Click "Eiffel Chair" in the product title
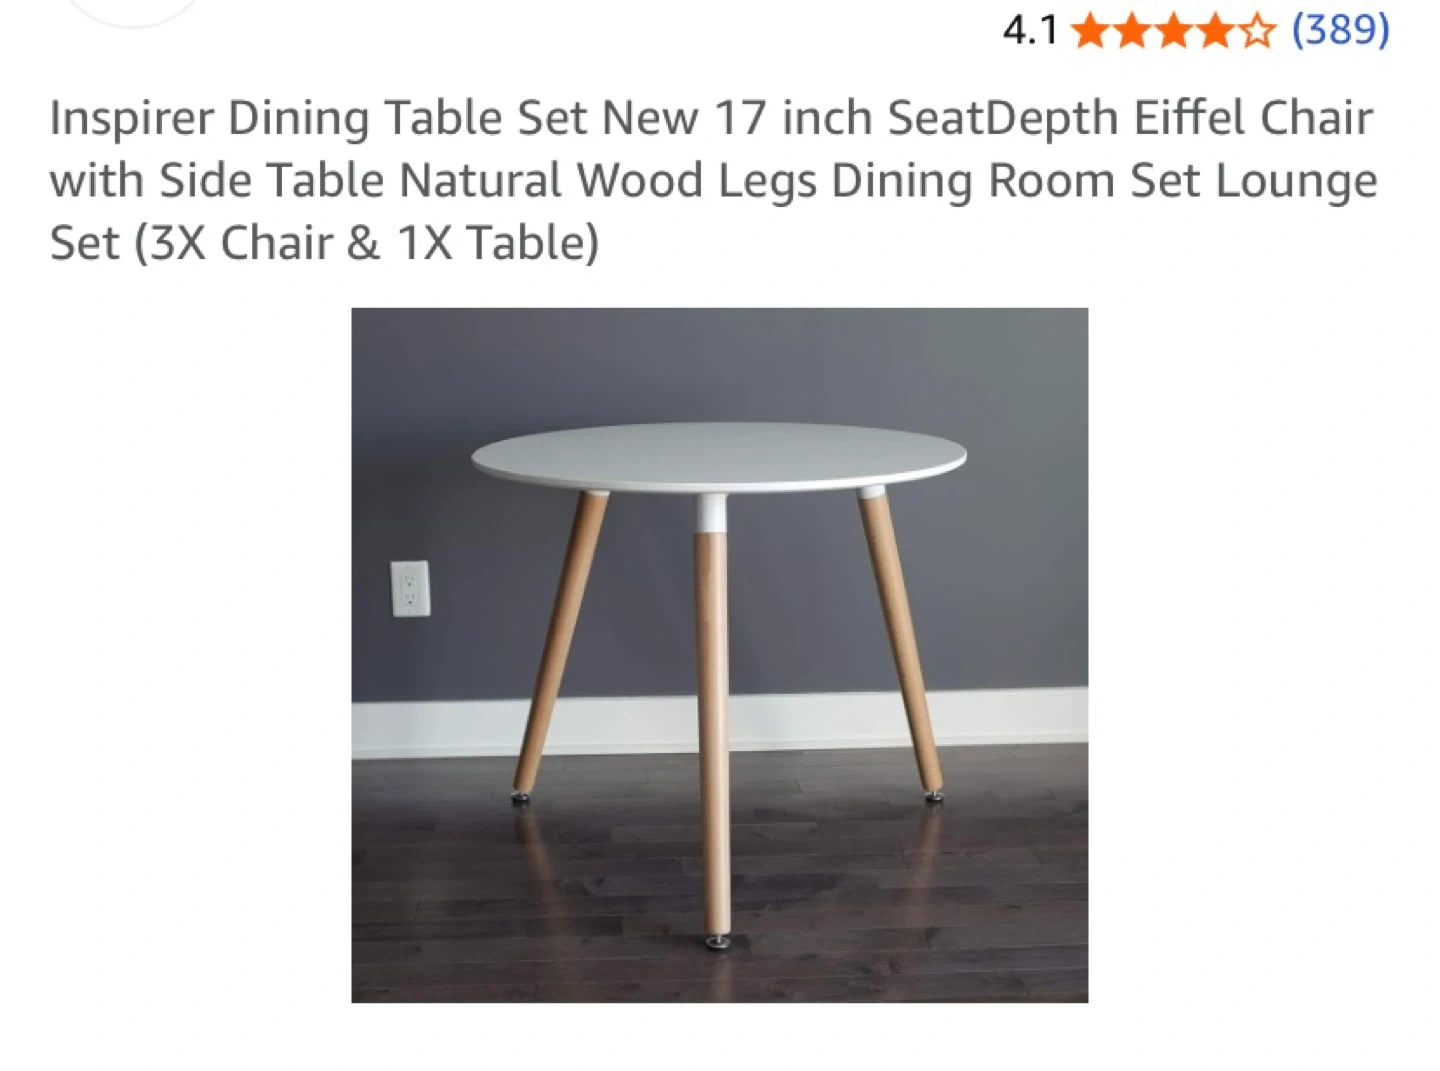Image resolution: width=1440 pixels, height=1071 pixels. tap(1252, 117)
